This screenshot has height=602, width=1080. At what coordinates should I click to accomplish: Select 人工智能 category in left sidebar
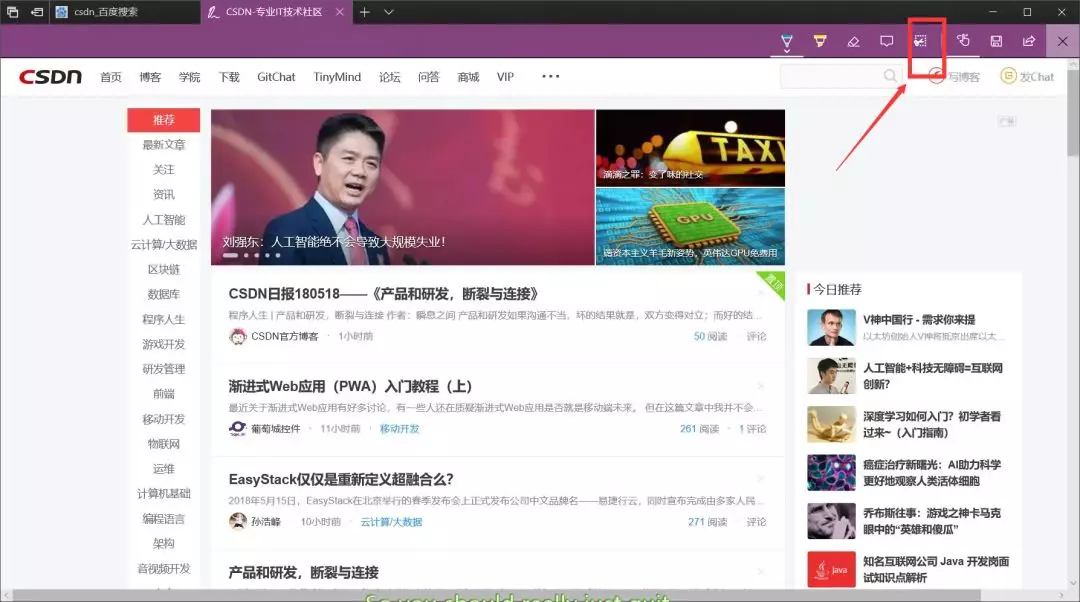pyautogui.click(x=163, y=220)
